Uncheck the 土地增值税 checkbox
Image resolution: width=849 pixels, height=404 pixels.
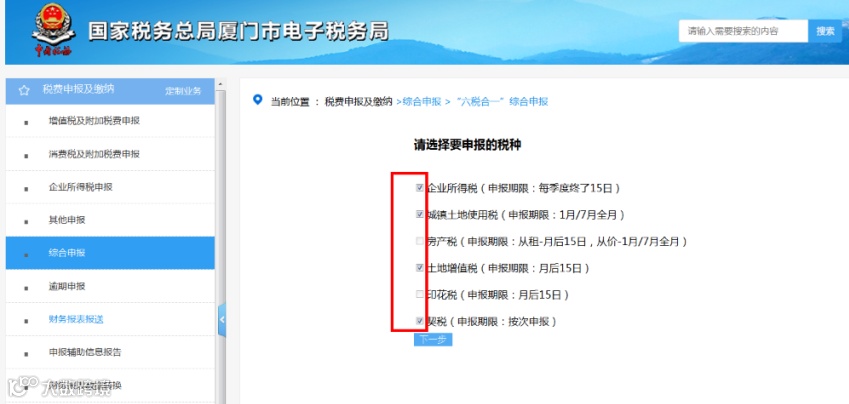tap(420, 268)
